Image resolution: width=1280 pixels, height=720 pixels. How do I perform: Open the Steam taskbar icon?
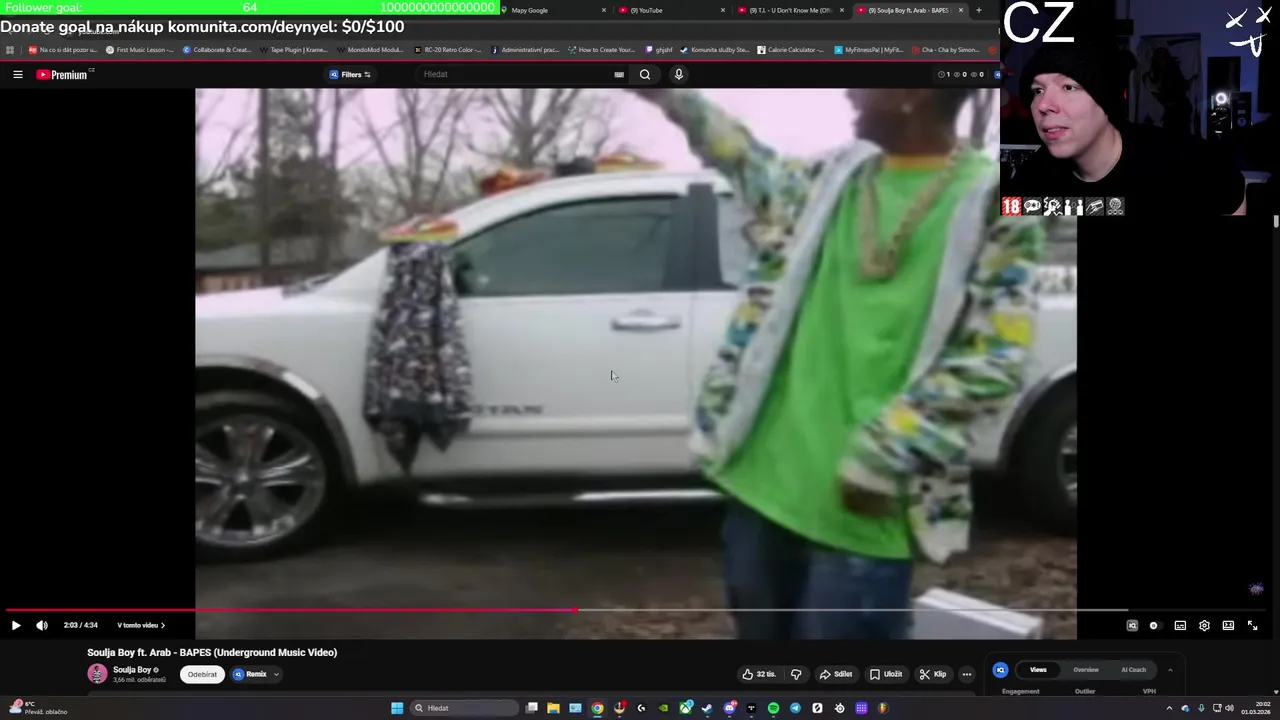pyautogui.click(x=707, y=708)
